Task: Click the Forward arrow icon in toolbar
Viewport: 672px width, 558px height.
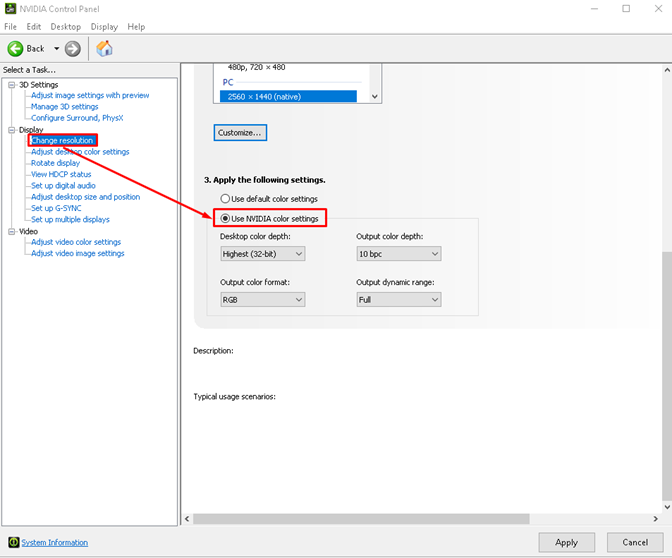Action: (73, 48)
